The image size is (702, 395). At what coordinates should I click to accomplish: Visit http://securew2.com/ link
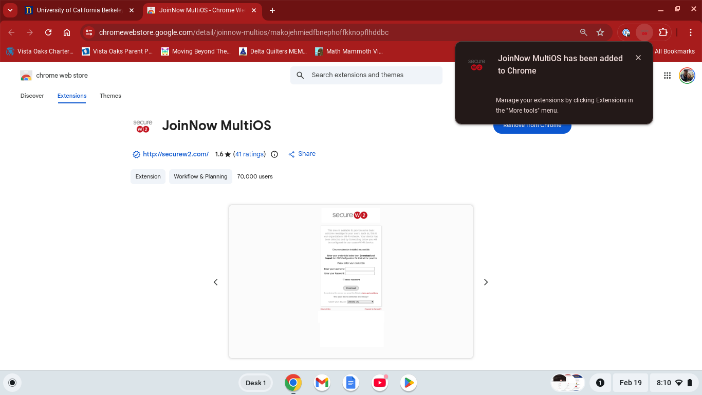176,154
